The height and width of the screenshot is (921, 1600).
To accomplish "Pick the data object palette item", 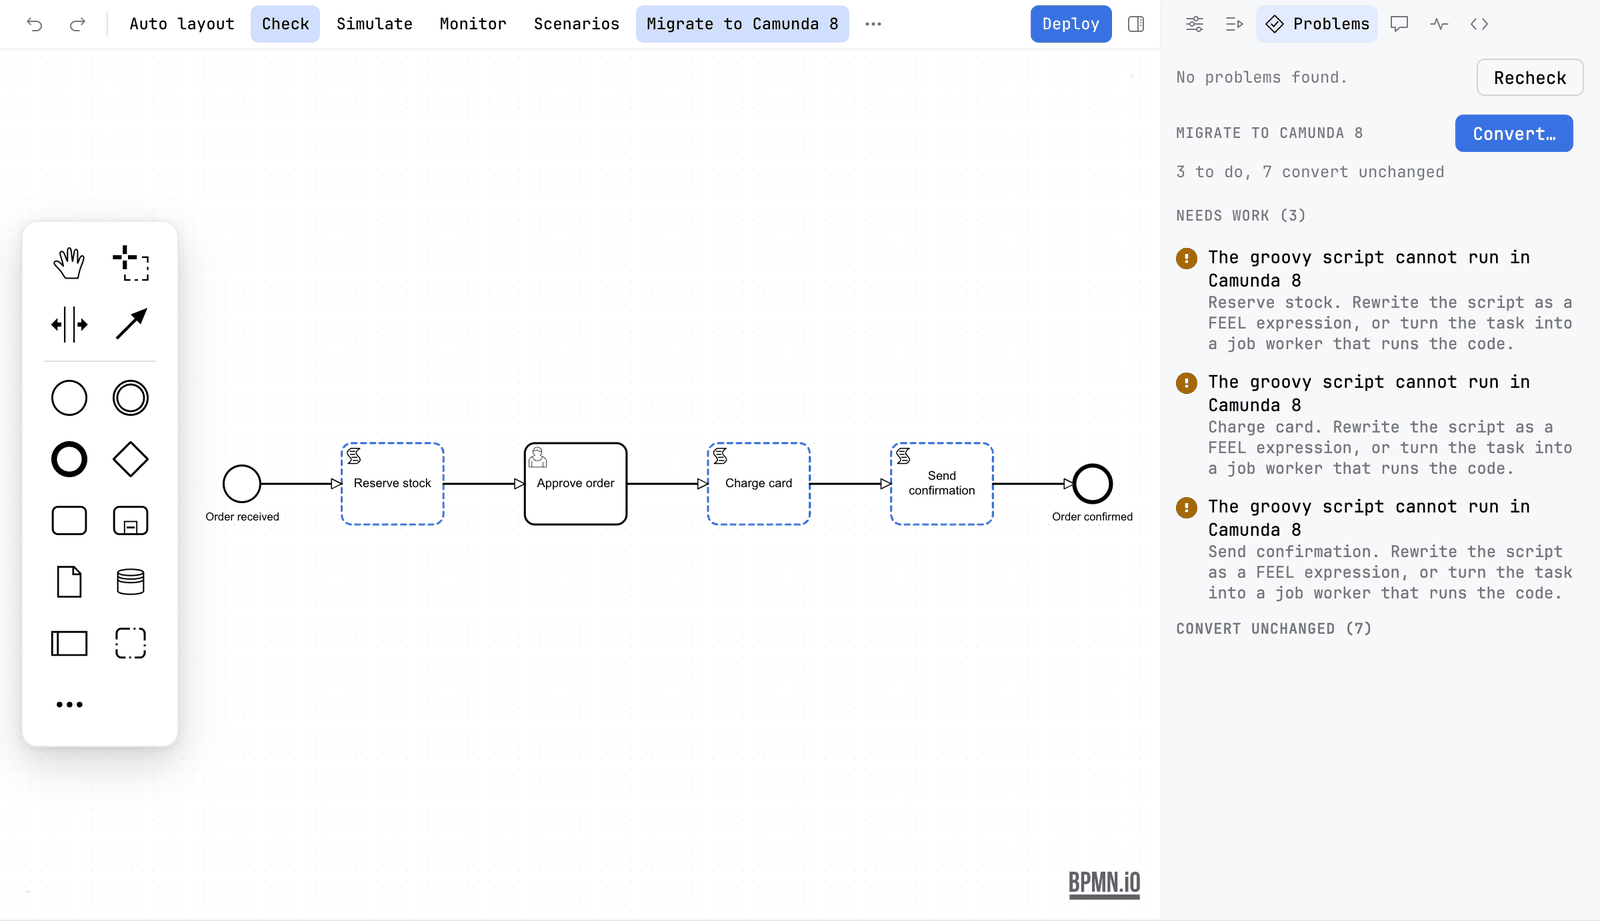I will [69, 582].
